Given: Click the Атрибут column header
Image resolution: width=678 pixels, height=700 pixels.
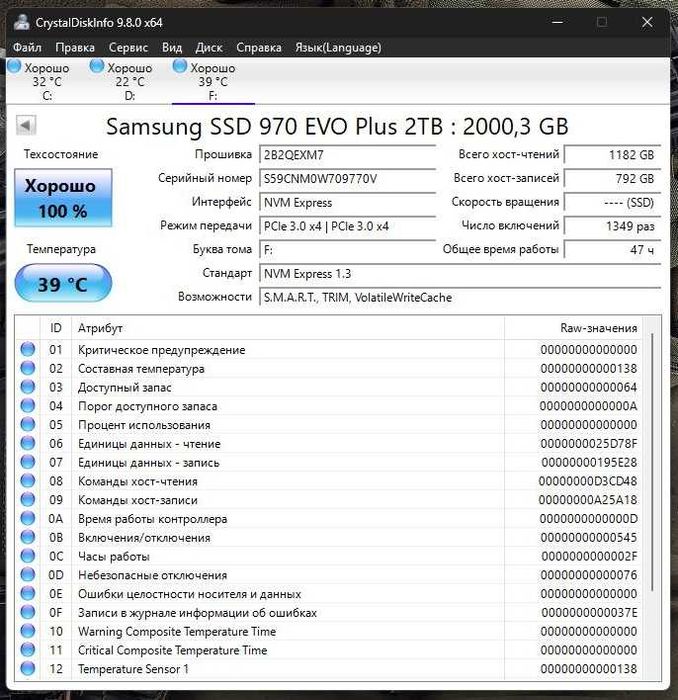Looking at the screenshot, I should (x=288, y=328).
